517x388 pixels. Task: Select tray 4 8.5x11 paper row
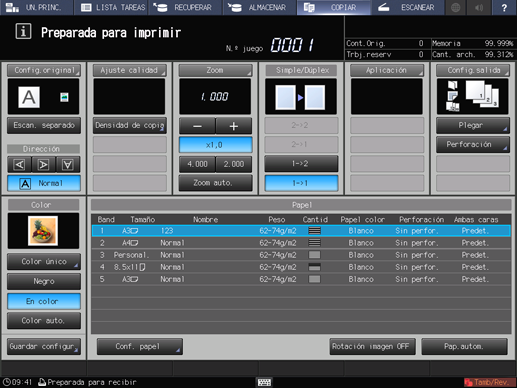click(301, 267)
